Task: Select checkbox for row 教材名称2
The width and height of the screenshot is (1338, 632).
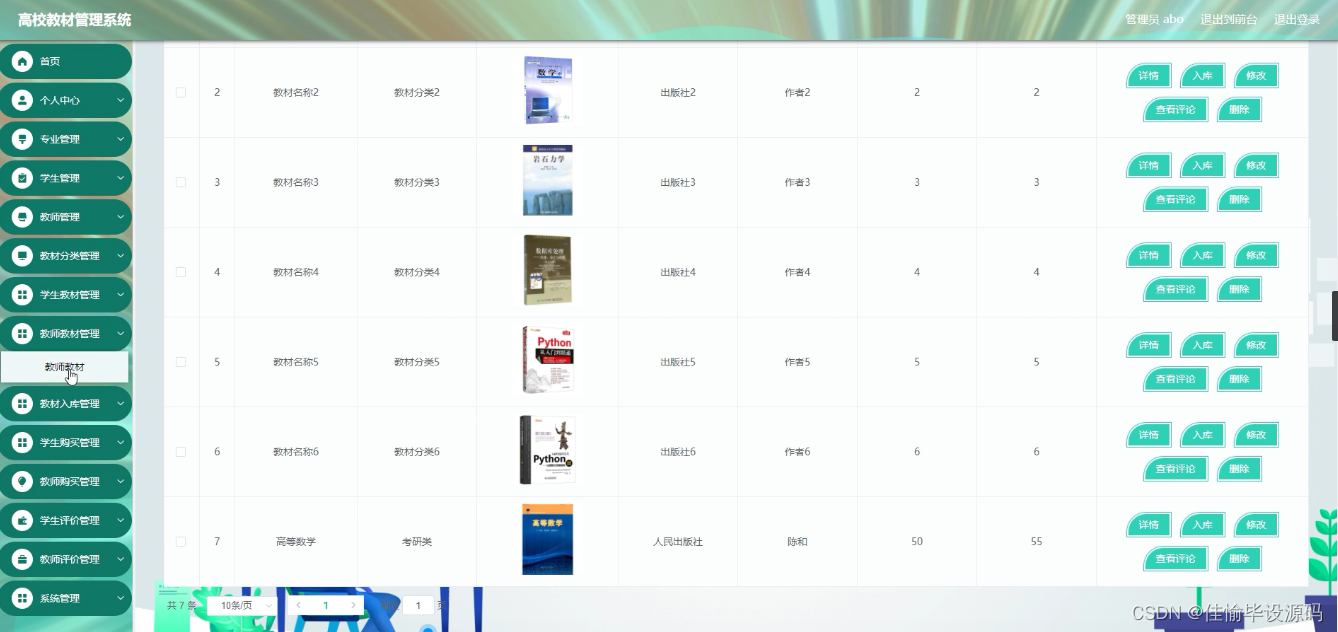Action: pos(181,92)
